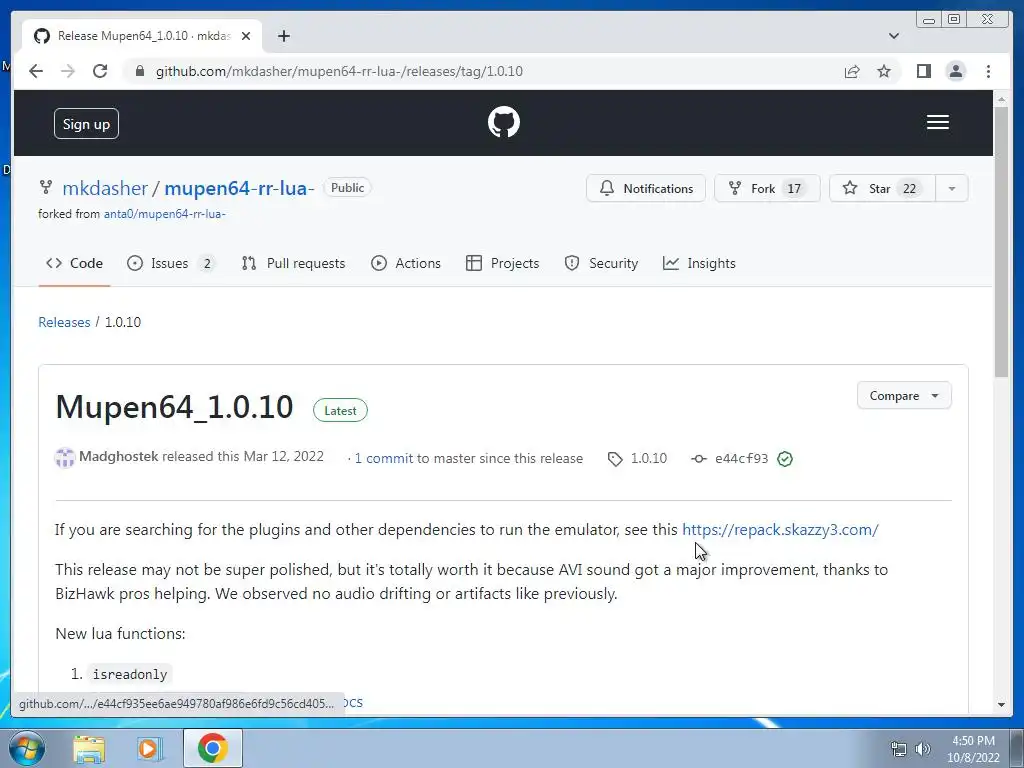Open Madghostek's profile link

pyautogui.click(x=118, y=456)
